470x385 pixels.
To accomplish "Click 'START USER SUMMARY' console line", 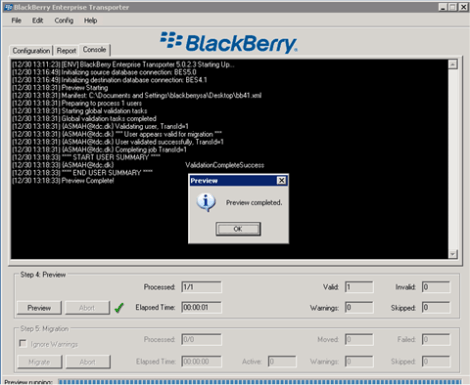I will (x=86, y=157).
